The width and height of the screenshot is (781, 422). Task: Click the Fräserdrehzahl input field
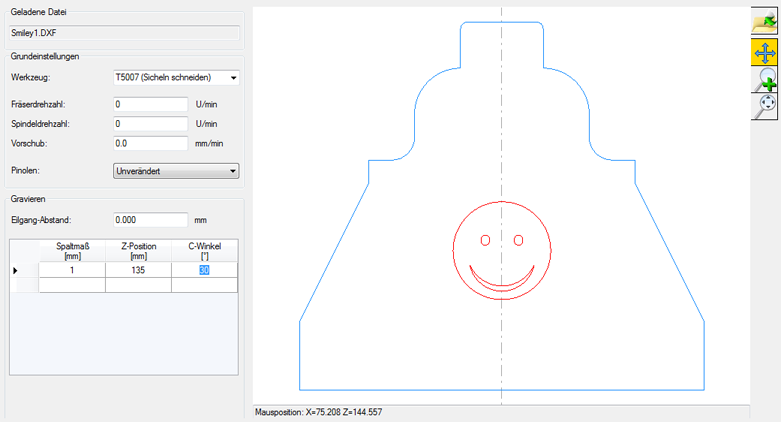click(x=151, y=104)
